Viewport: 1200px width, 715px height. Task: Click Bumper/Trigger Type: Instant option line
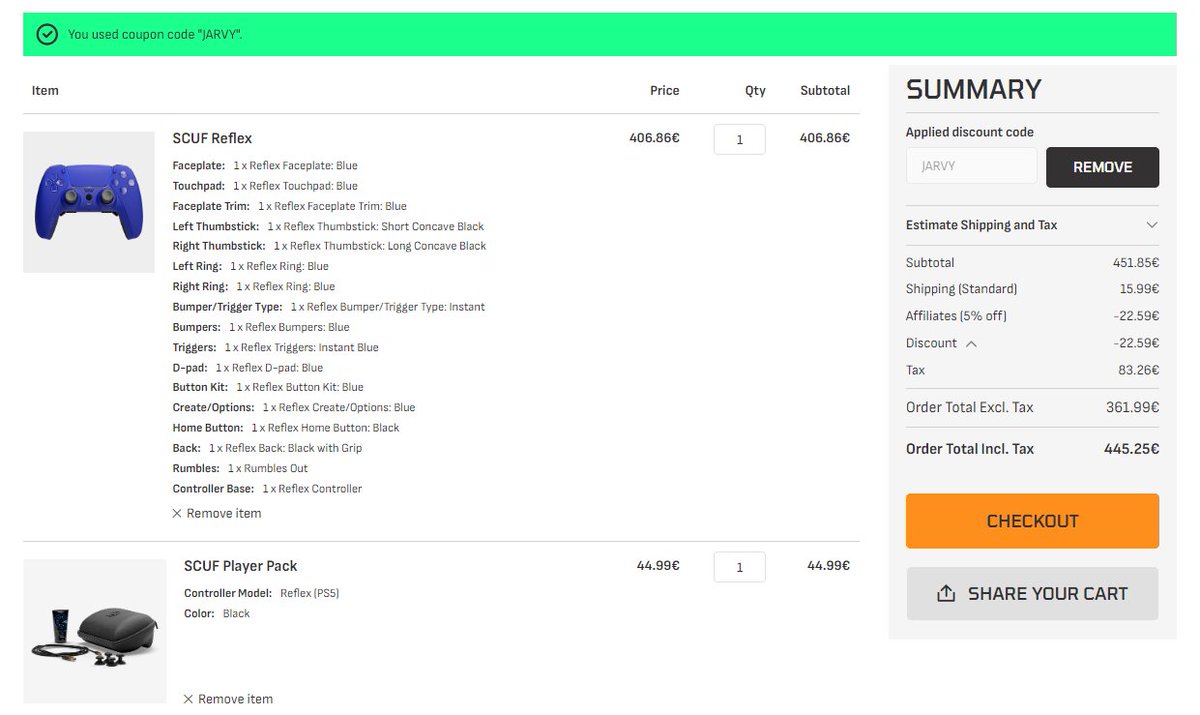pos(328,307)
